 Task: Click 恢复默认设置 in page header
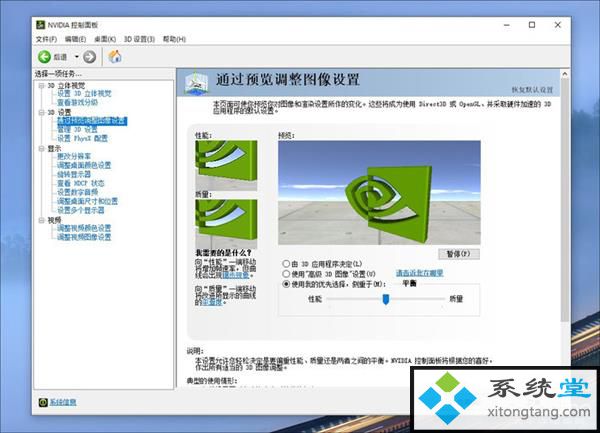click(x=532, y=90)
